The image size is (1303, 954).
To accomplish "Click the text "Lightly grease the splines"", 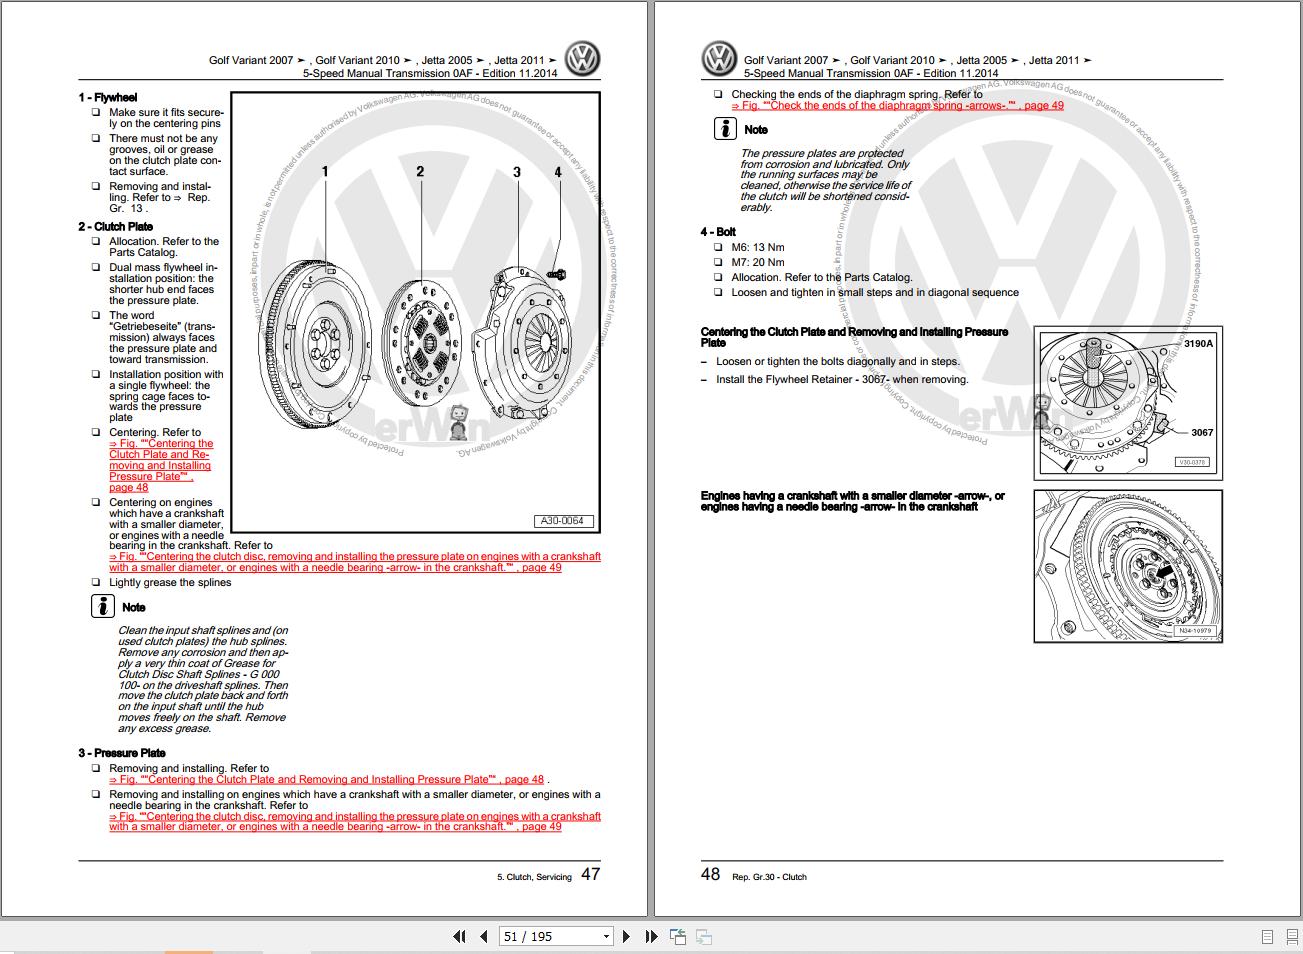I will tap(170, 583).
